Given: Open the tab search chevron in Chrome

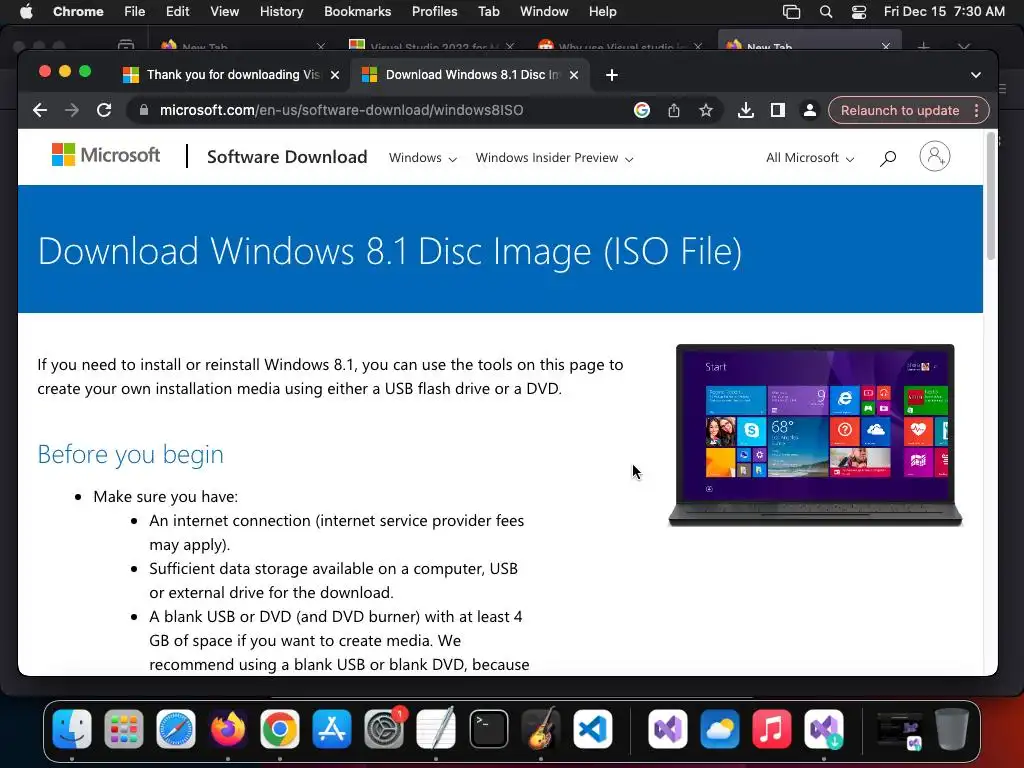Looking at the screenshot, I should (x=976, y=75).
